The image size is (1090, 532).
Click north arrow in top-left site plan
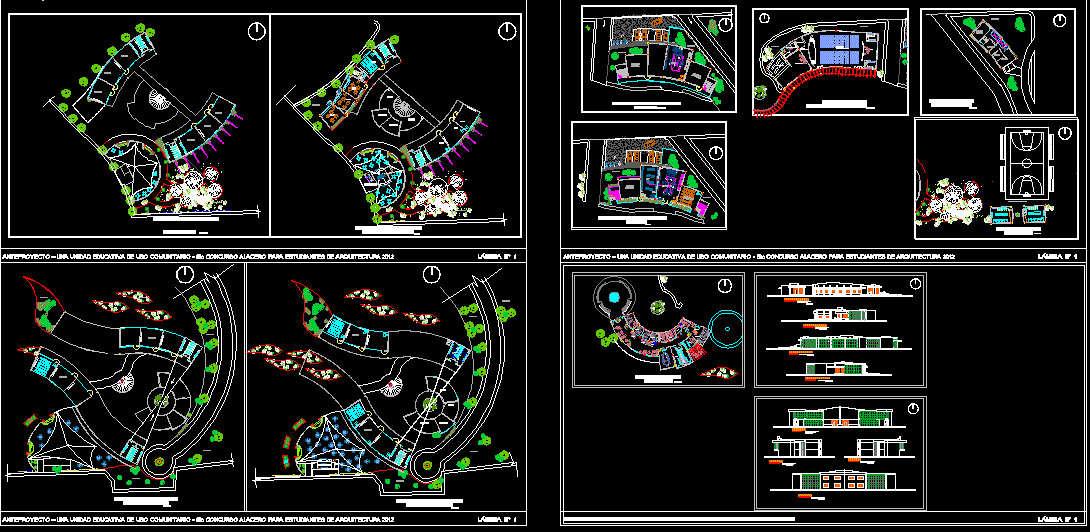[256, 31]
